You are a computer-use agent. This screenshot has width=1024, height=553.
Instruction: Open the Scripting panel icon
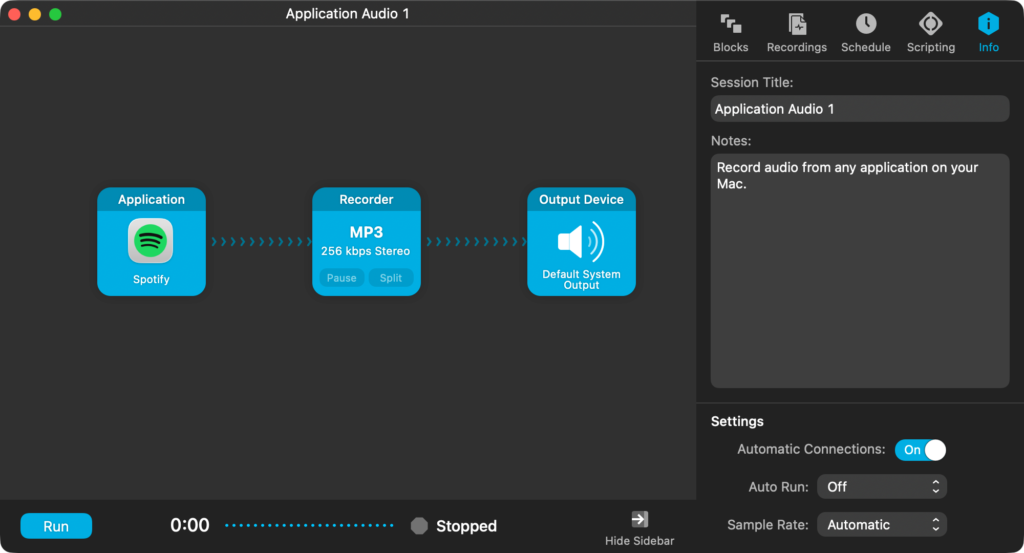(930, 24)
